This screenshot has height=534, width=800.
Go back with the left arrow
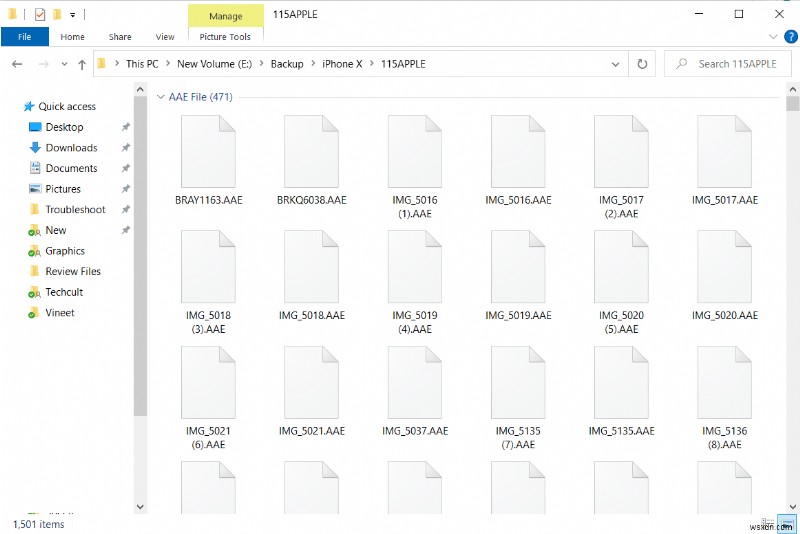[x=17, y=64]
